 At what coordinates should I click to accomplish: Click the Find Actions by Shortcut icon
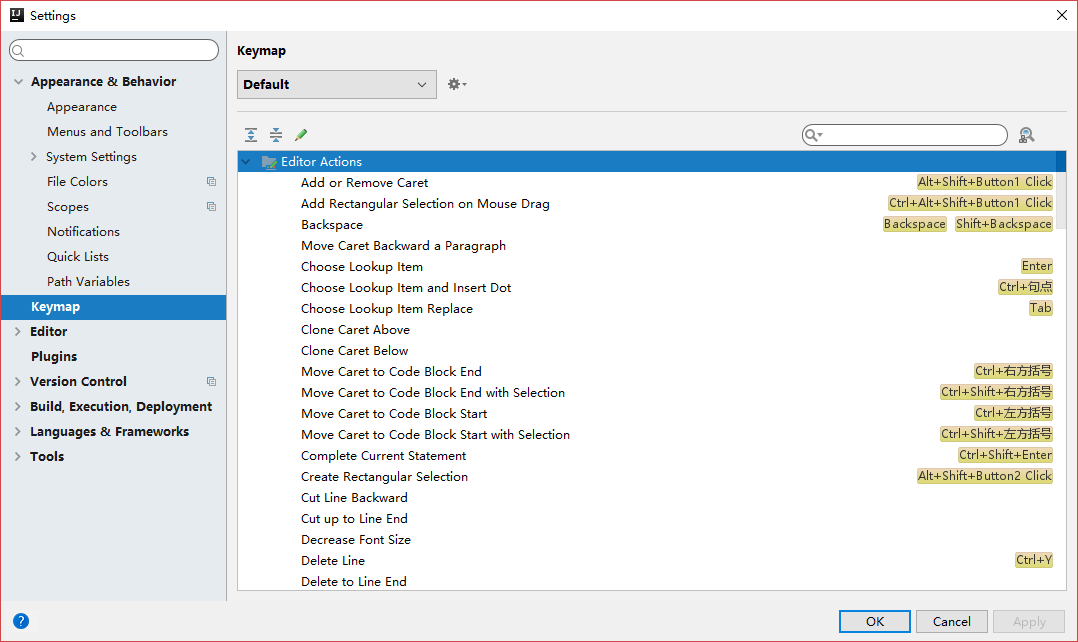(1026, 135)
